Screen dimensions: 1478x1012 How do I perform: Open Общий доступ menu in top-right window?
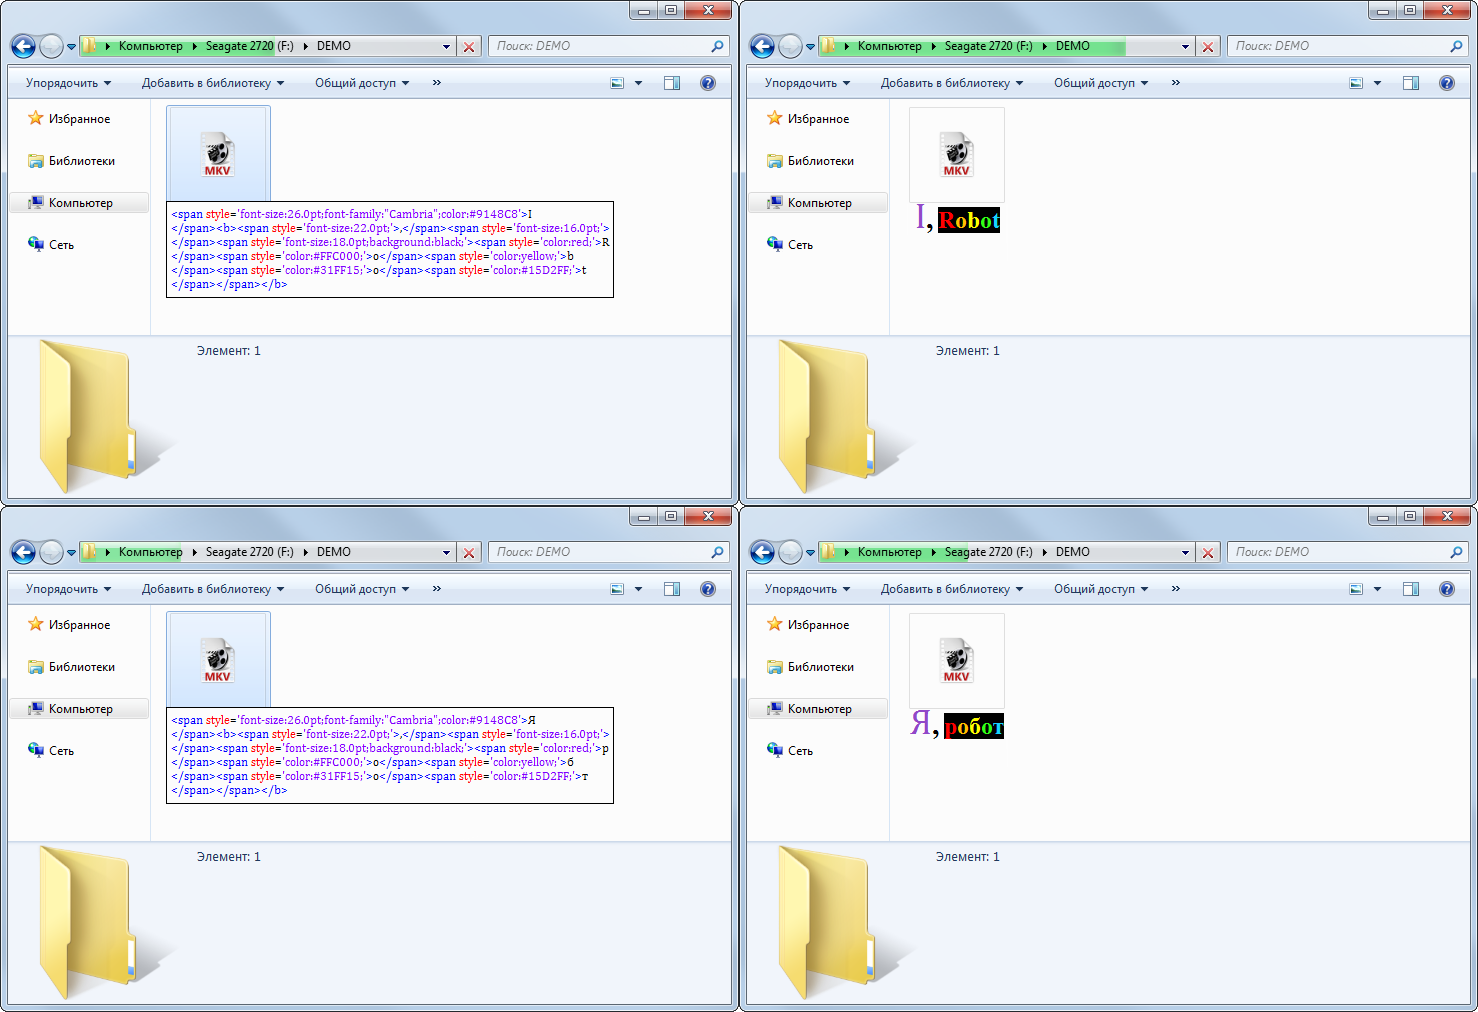coord(1101,83)
